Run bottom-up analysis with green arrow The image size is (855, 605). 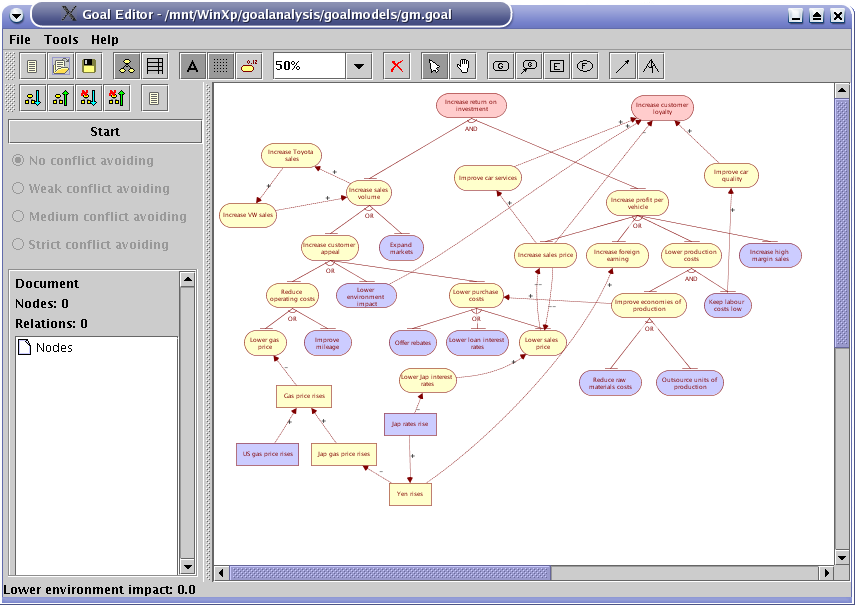[x=61, y=98]
